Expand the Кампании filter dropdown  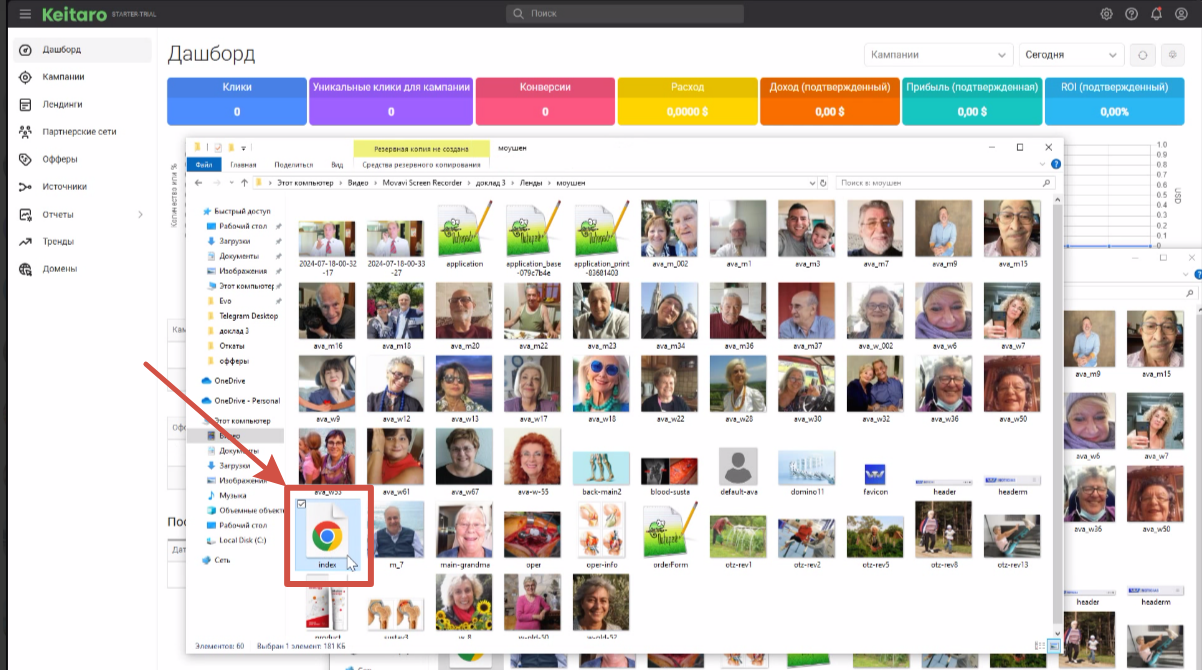[937, 55]
